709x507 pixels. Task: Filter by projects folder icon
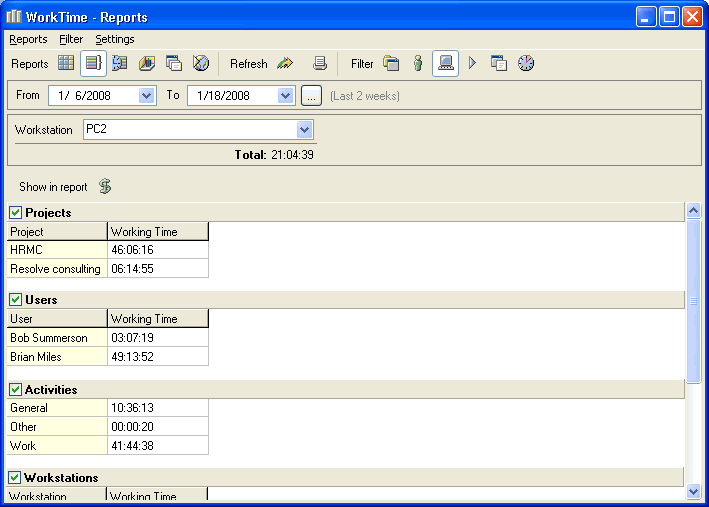coord(391,63)
